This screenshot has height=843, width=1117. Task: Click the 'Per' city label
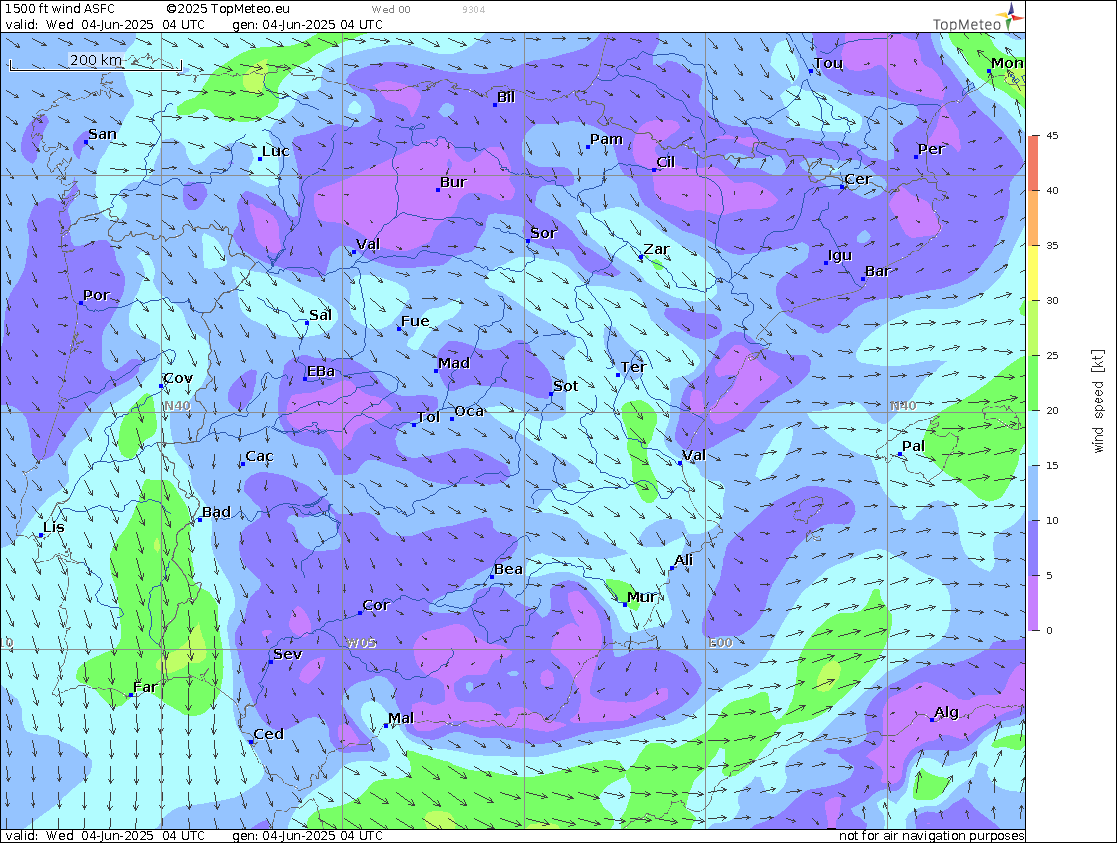pos(931,149)
